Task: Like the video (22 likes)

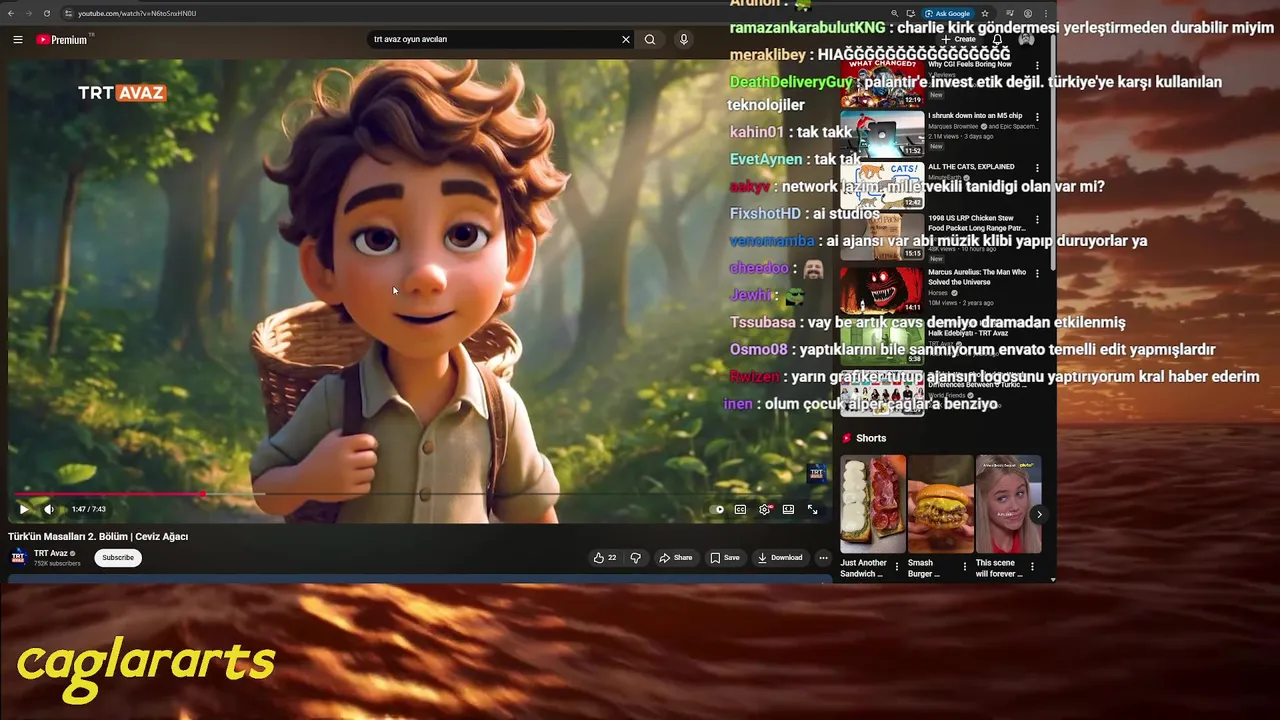Action: coord(605,558)
